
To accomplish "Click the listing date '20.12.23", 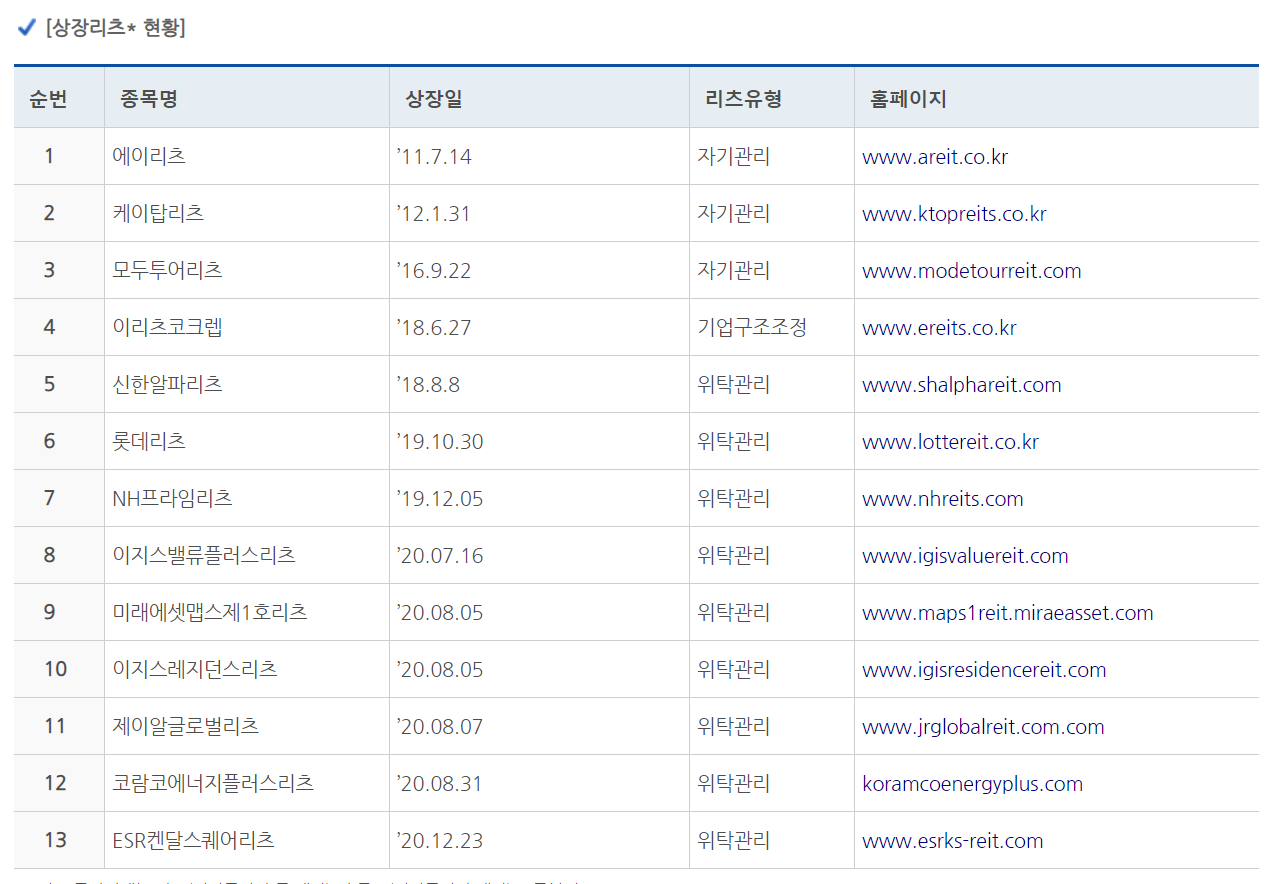I will (440, 840).
